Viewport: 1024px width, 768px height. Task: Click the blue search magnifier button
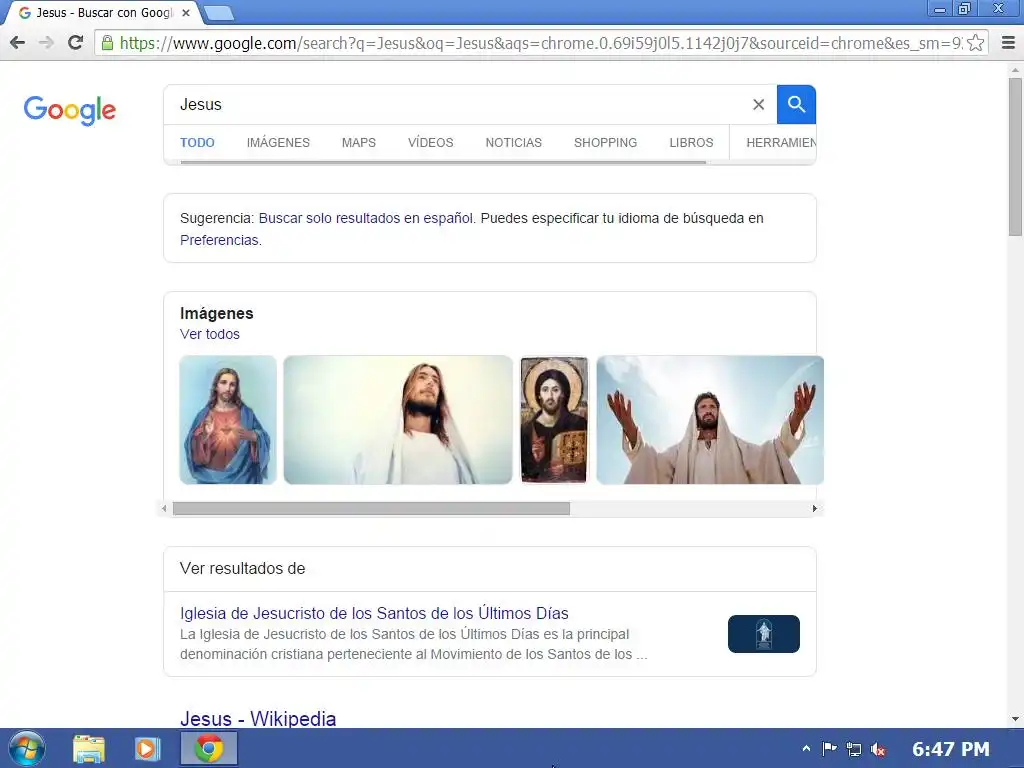[x=796, y=104]
